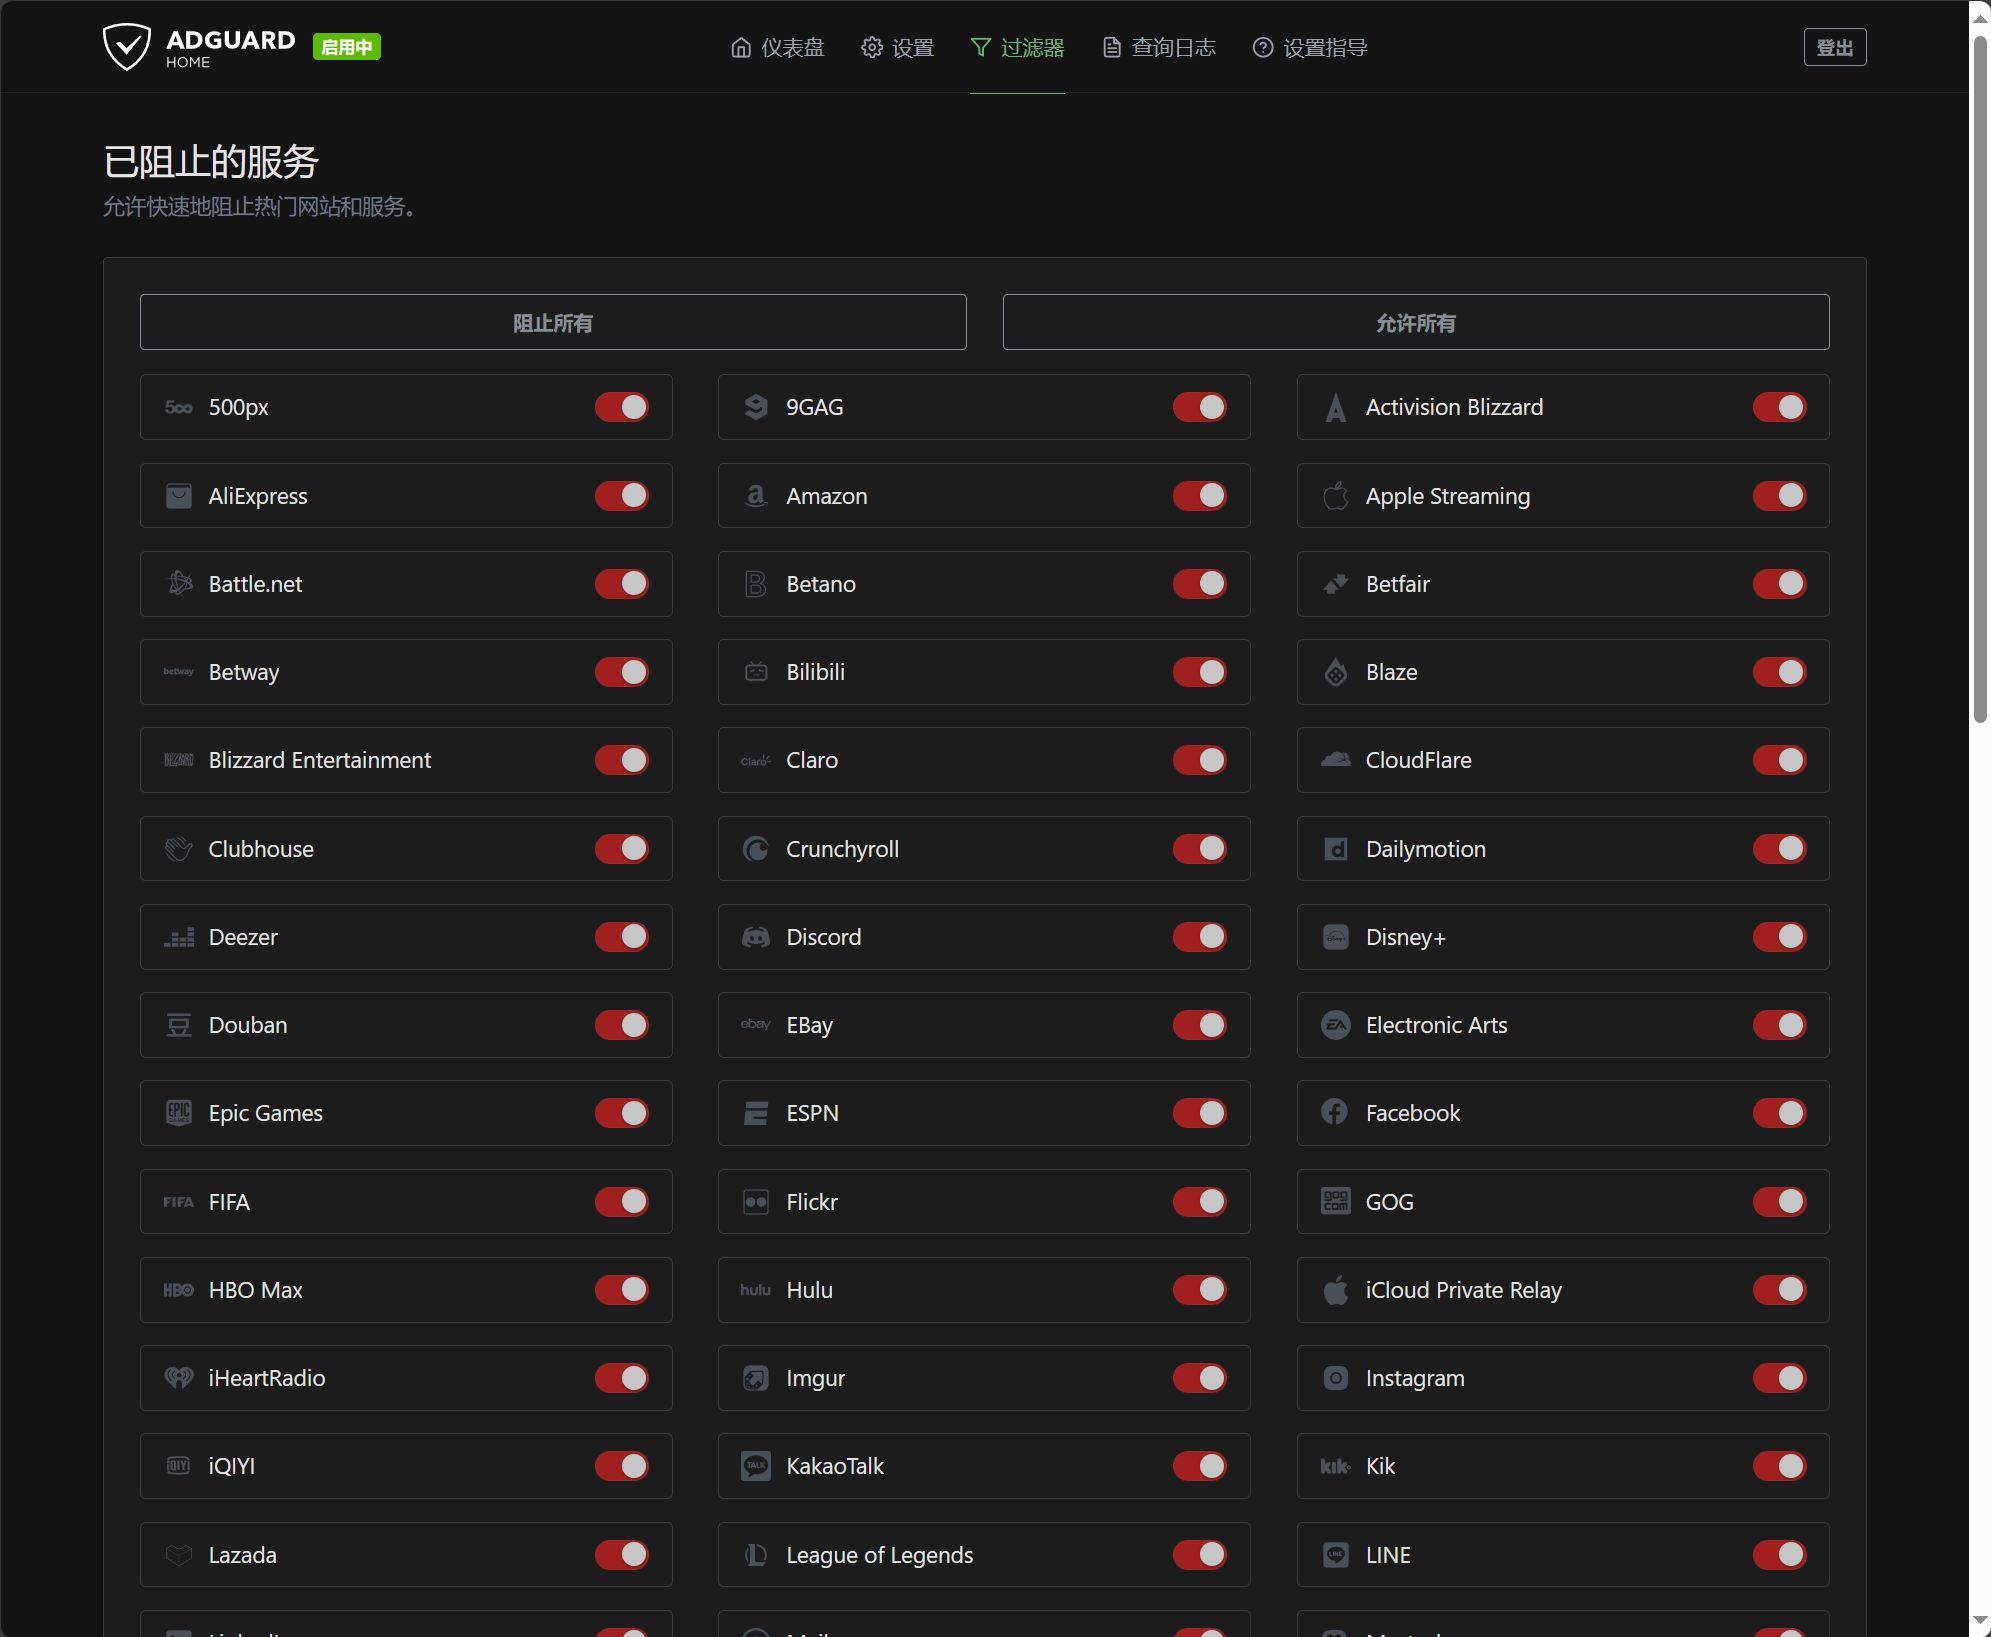Image resolution: width=1991 pixels, height=1637 pixels.
Task: Click the Instagram camera icon
Action: click(x=1336, y=1378)
